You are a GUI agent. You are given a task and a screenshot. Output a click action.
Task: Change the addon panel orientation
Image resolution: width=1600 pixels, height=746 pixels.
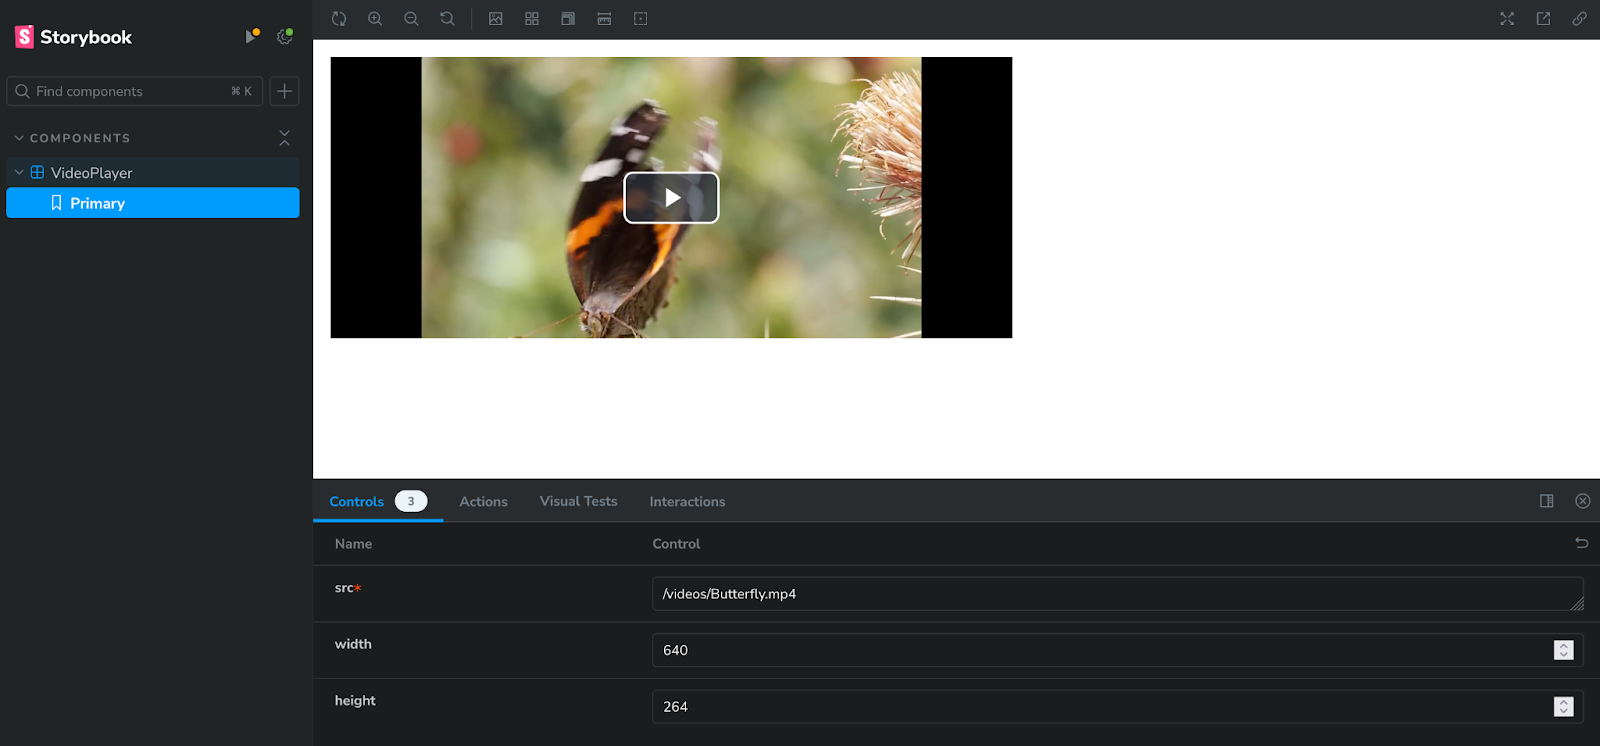[x=1547, y=501]
